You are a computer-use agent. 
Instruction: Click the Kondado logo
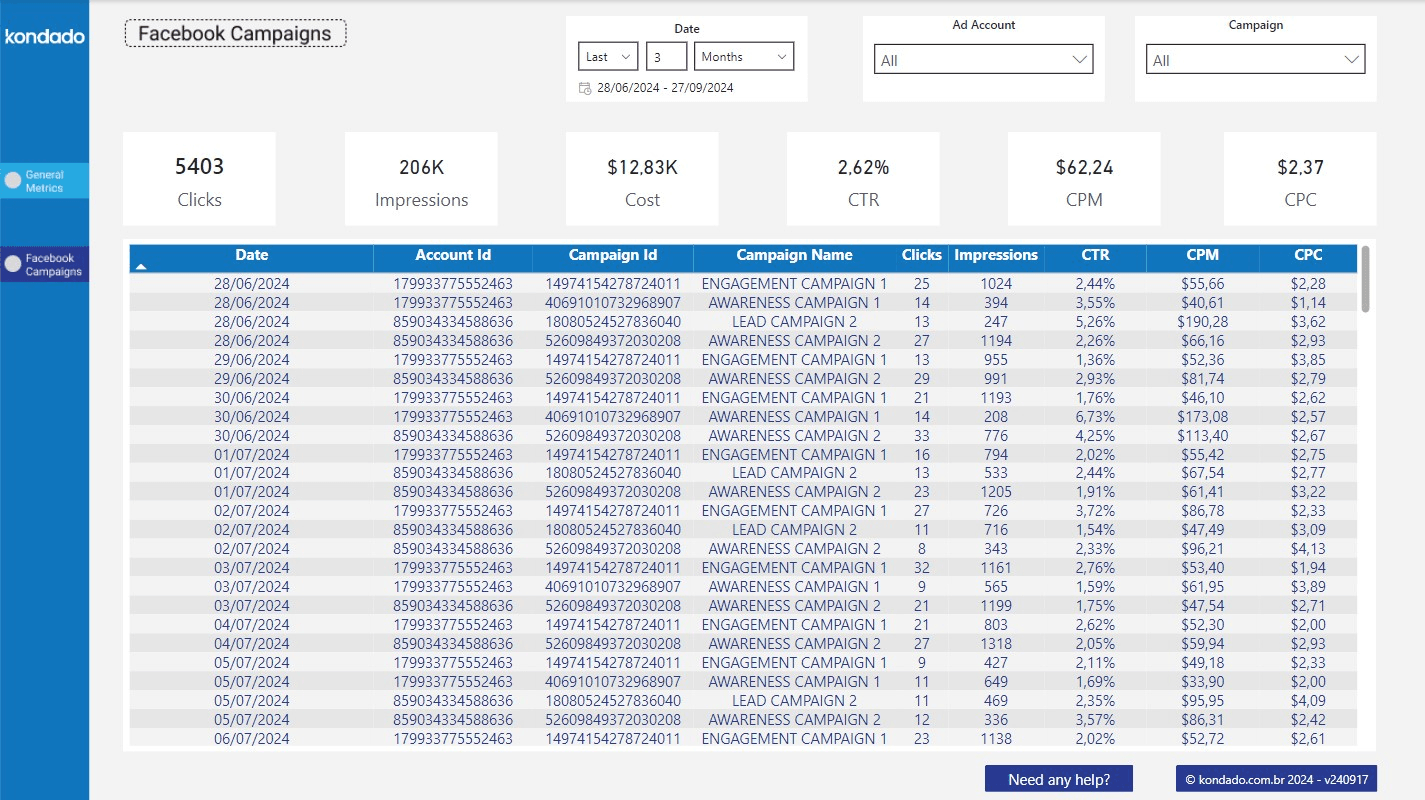[45, 37]
